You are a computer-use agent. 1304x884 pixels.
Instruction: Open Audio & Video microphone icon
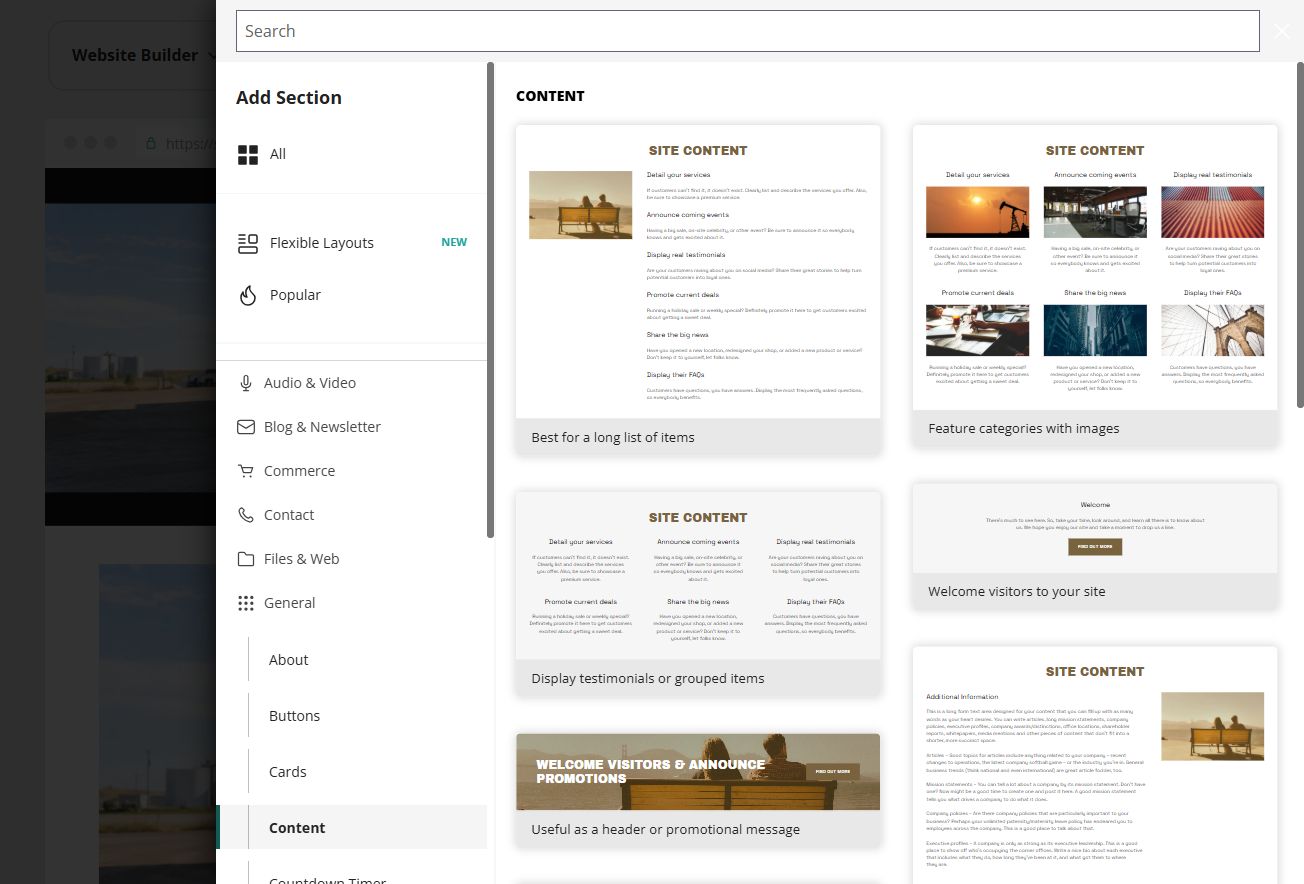pyautogui.click(x=246, y=383)
